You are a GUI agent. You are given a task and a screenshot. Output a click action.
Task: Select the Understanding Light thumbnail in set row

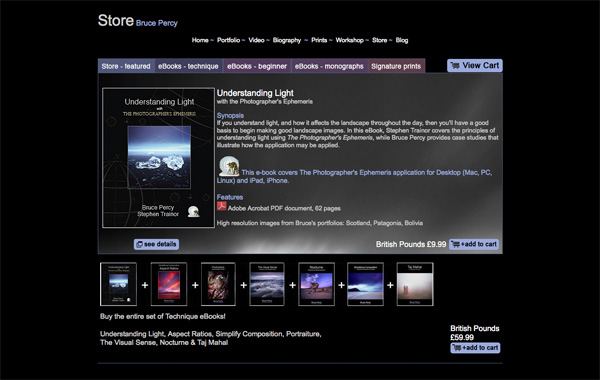118,284
